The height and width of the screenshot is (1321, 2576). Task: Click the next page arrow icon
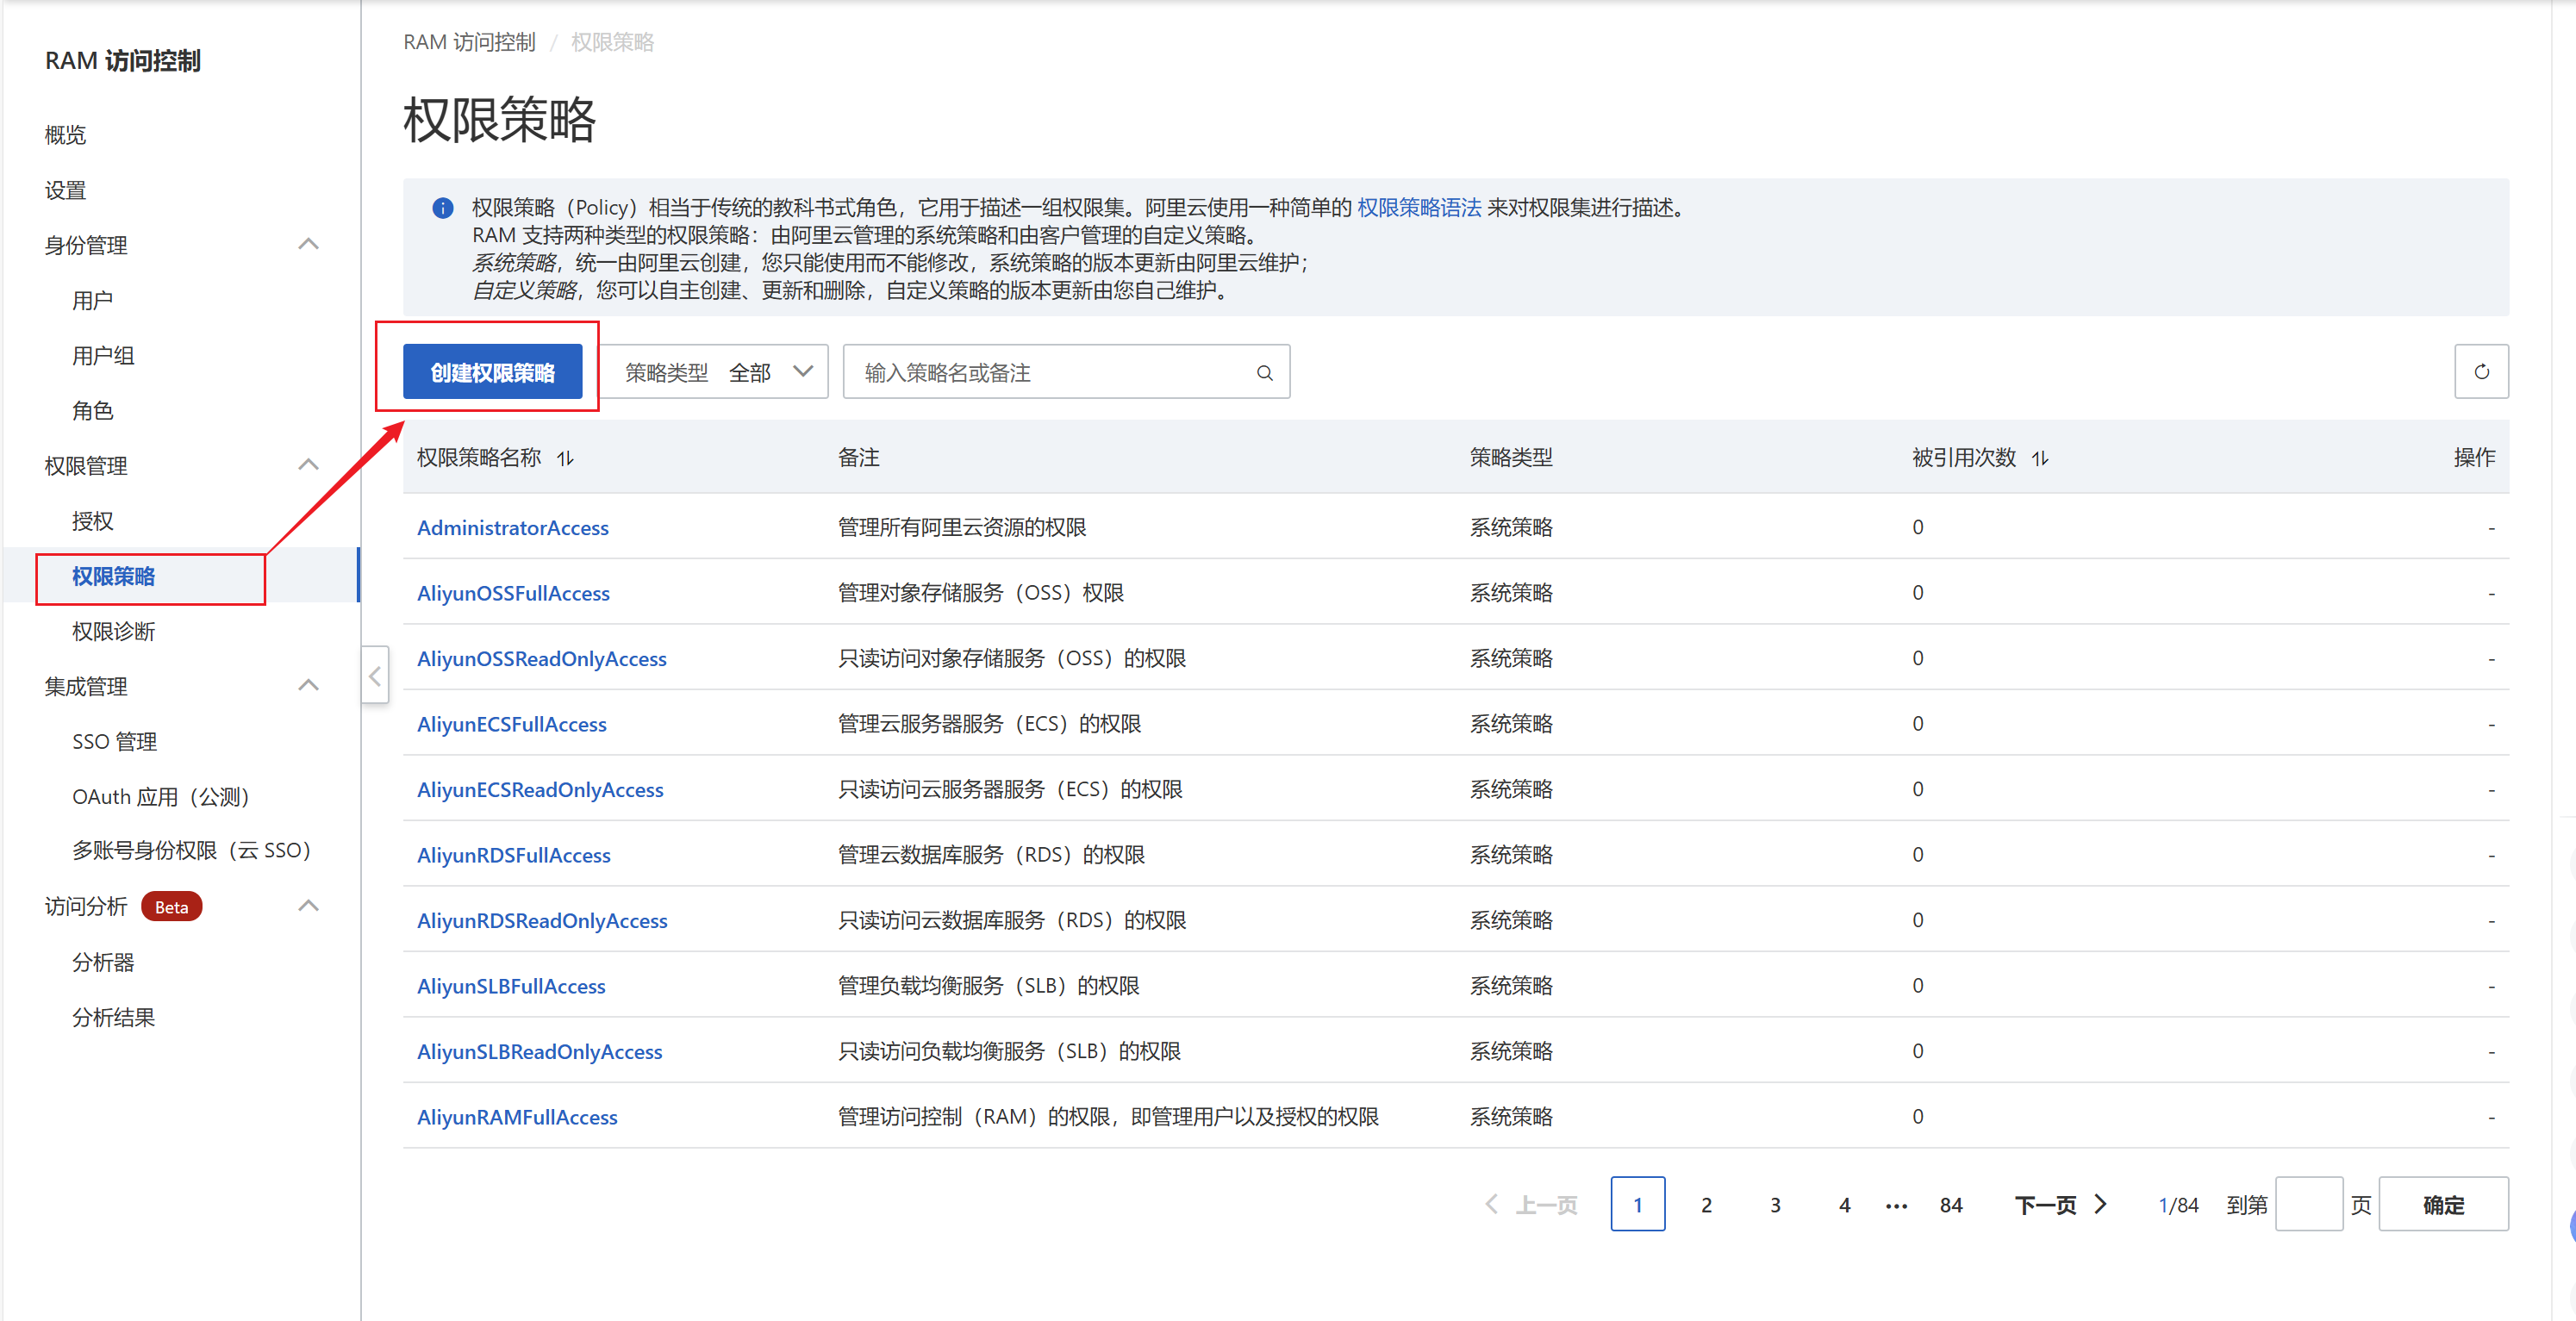pyautogui.click(x=2100, y=1204)
